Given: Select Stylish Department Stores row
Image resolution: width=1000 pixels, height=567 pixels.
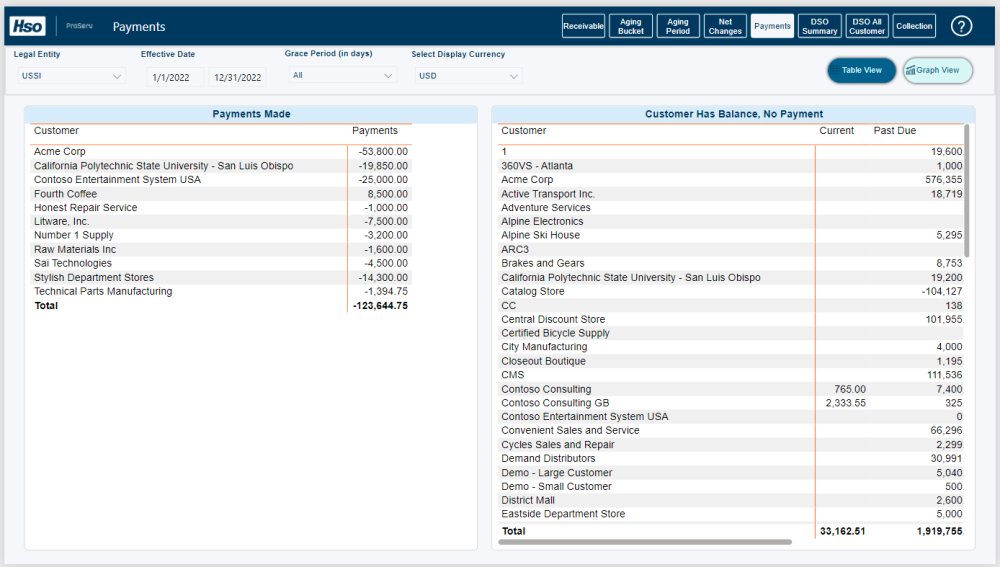Looking at the screenshot, I should pos(221,277).
